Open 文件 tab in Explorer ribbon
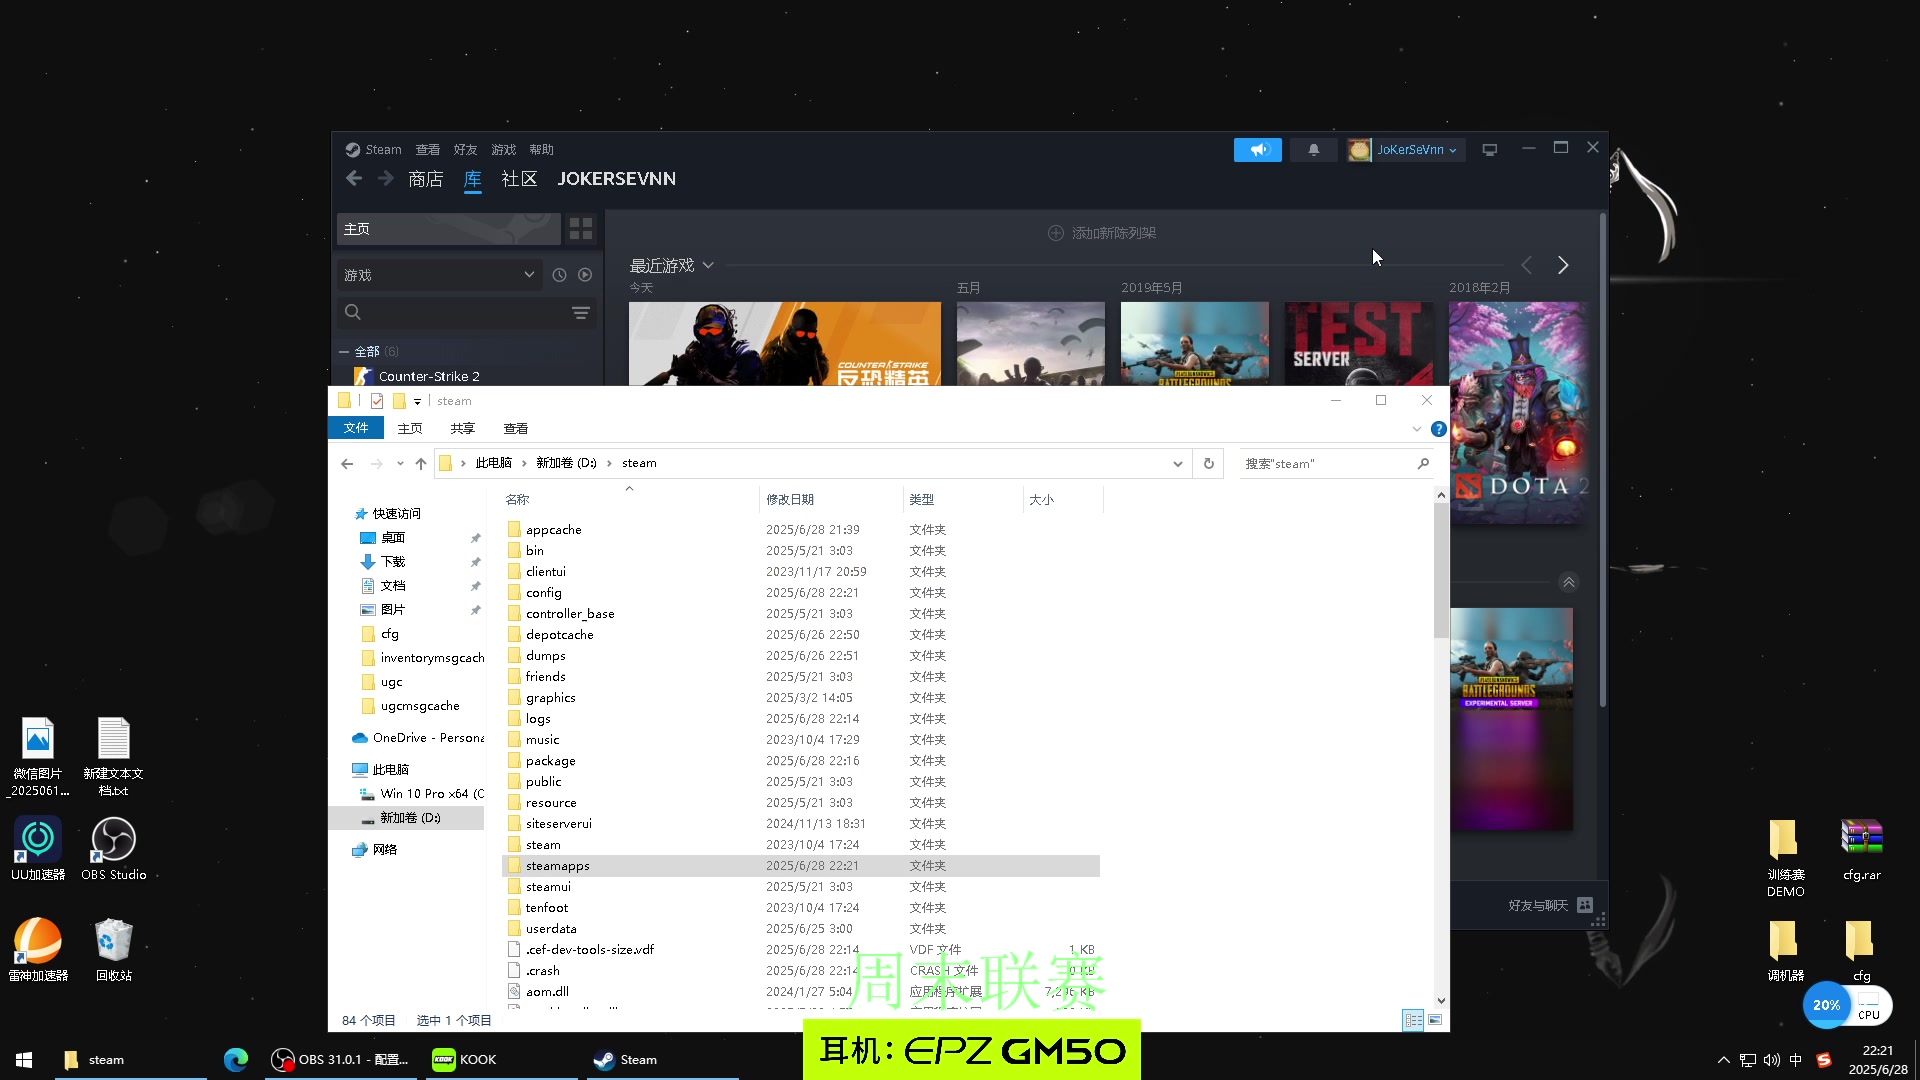1920x1080 pixels. pyautogui.click(x=356, y=428)
